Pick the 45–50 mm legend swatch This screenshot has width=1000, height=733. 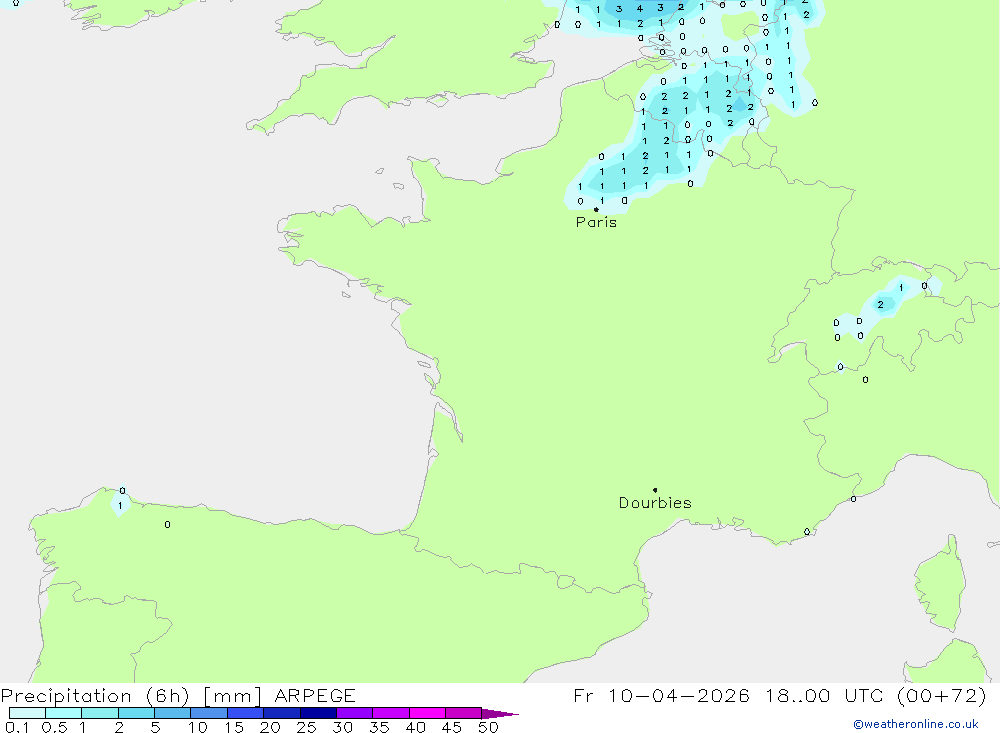point(464,713)
